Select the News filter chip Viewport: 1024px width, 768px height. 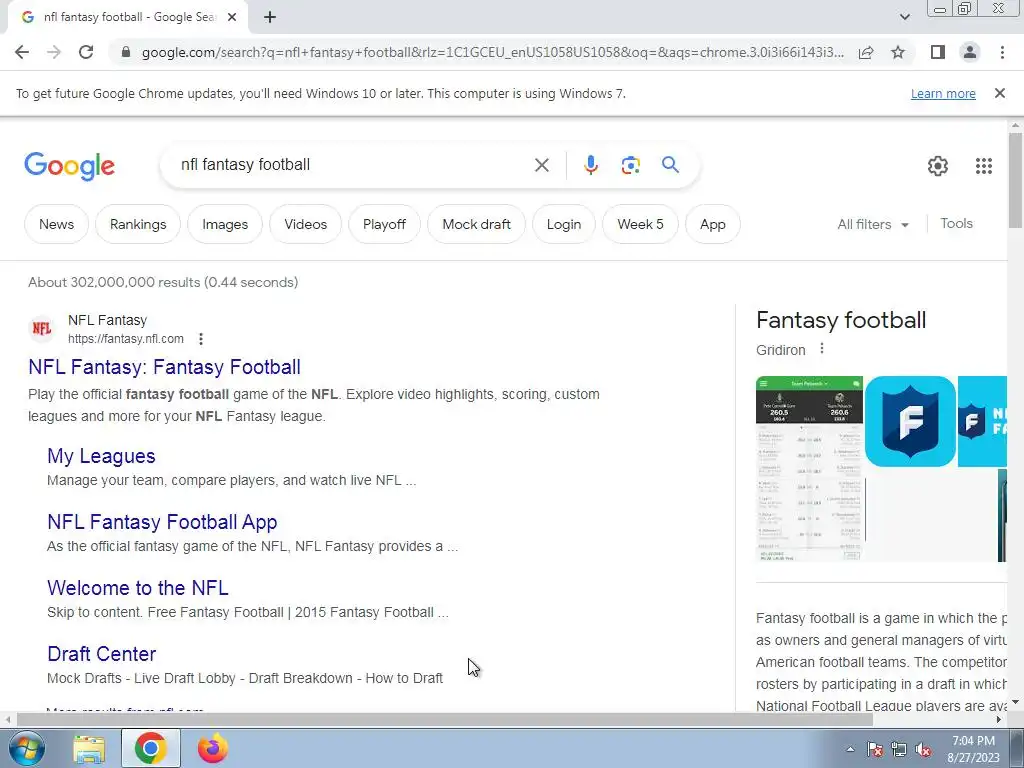tap(56, 224)
